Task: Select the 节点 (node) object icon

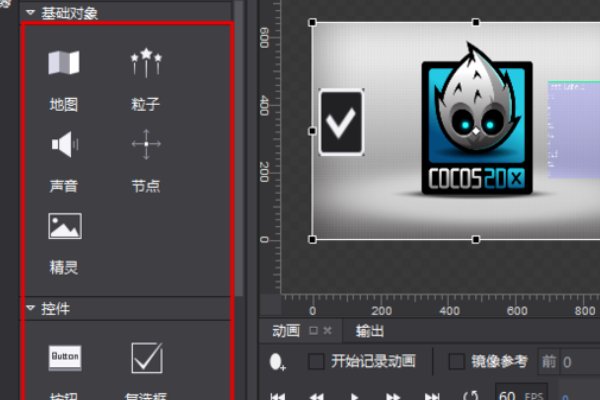Action: tap(146, 144)
